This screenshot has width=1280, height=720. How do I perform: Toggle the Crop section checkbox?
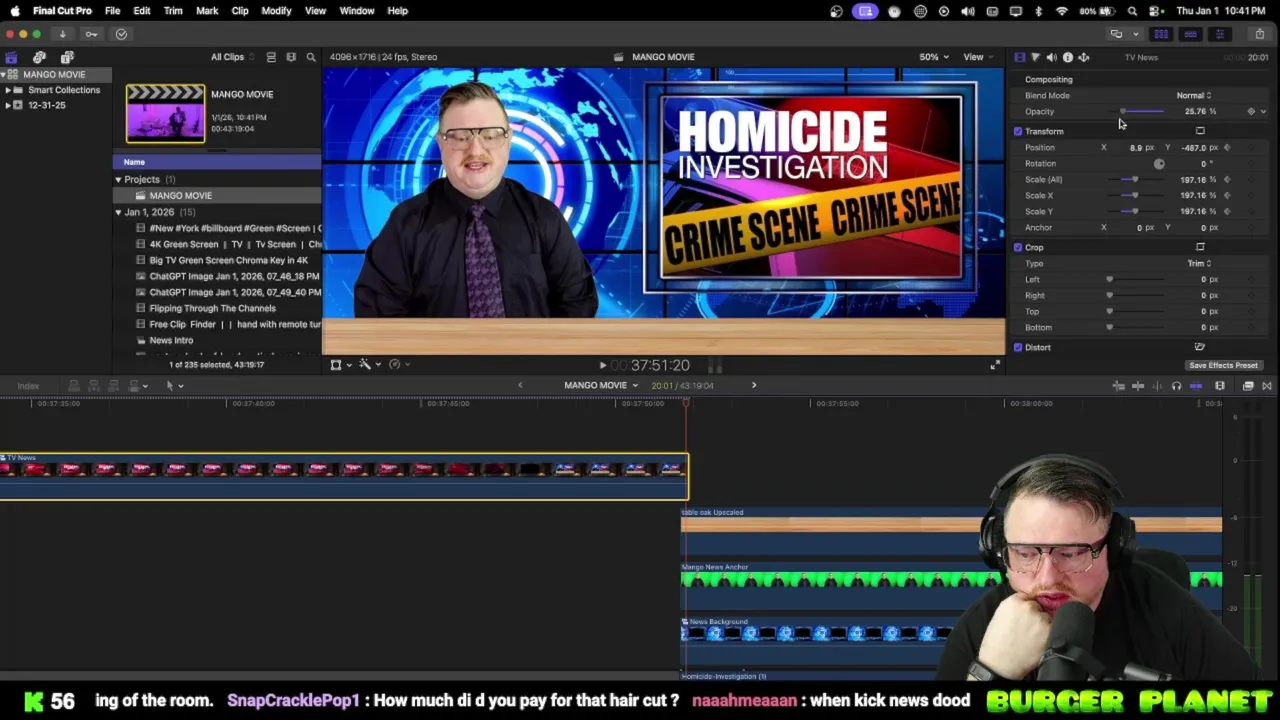pos(1018,247)
